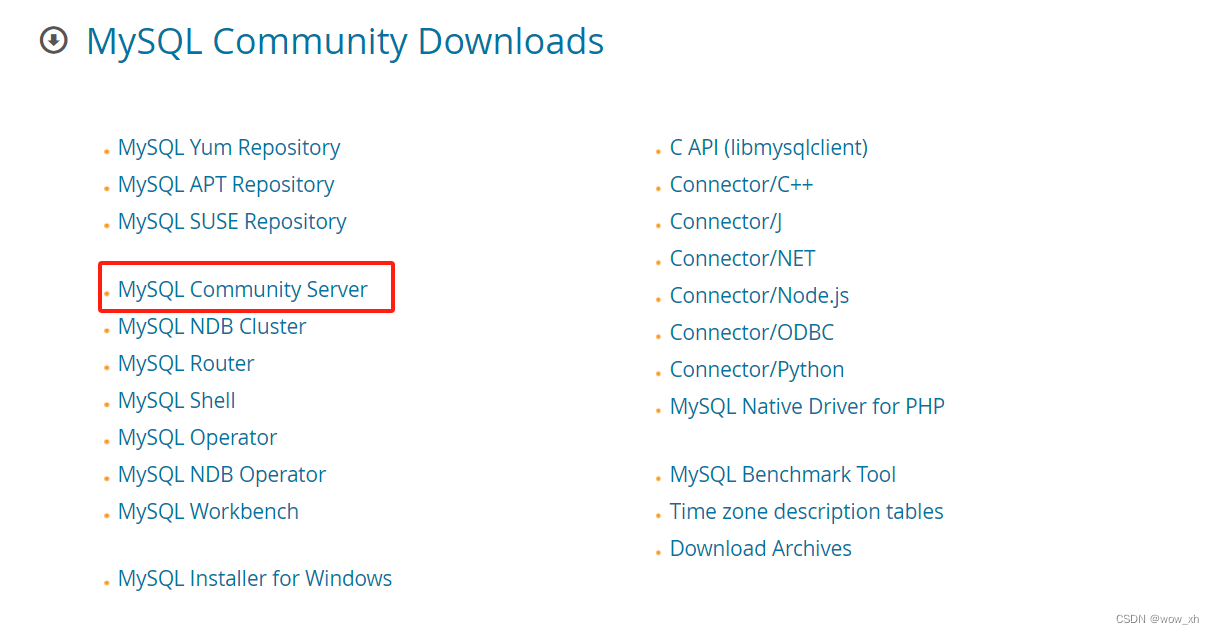Open Connector/Node.js download page
1214x634 pixels.
[x=760, y=296]
